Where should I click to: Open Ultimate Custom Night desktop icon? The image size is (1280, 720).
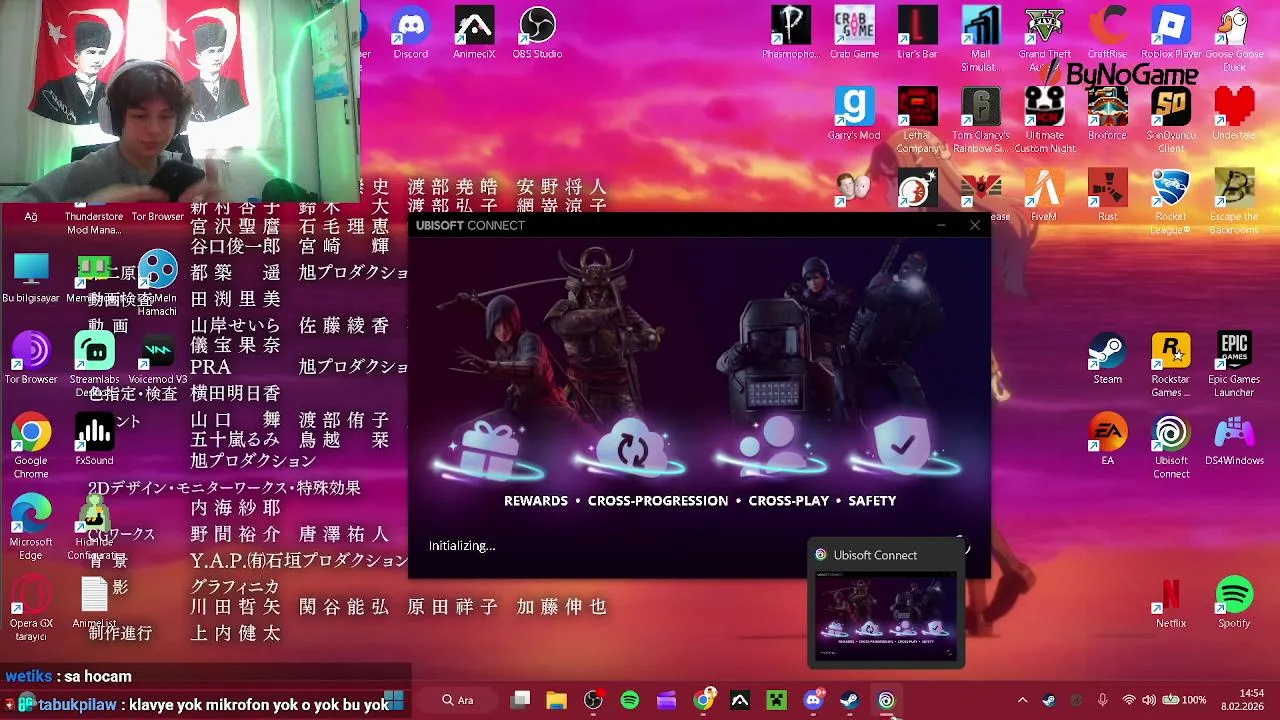[x=1044, y=120]
